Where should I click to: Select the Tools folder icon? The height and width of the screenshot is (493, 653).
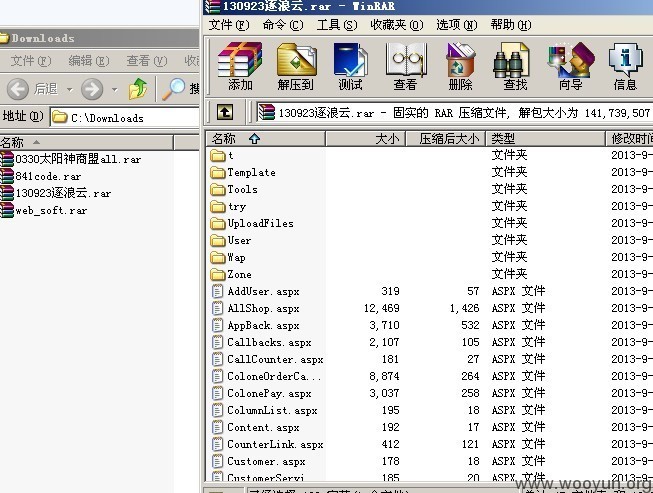point(218,189)
